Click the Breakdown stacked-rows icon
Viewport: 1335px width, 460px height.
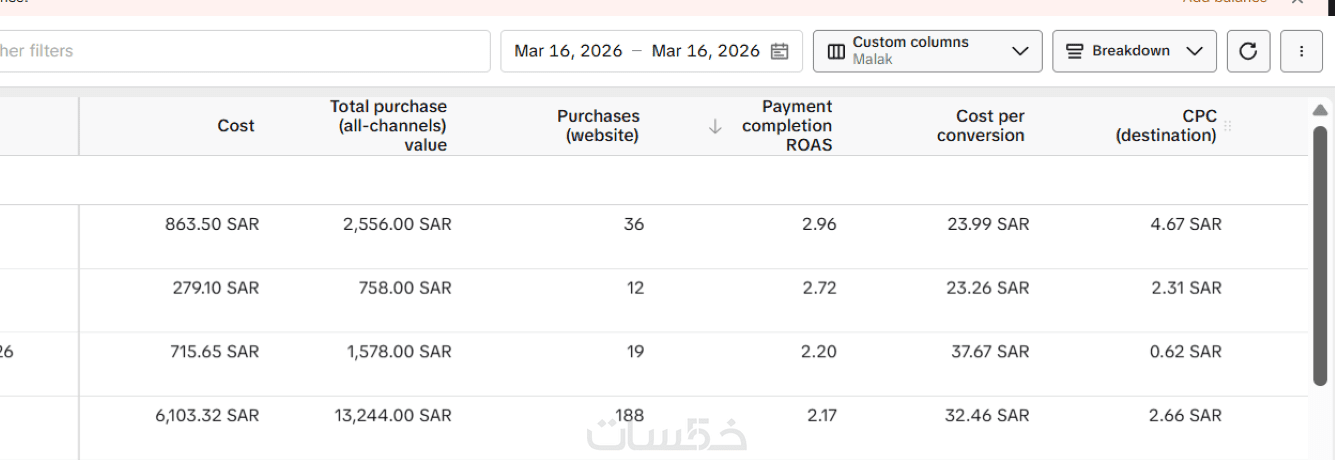coord(1075,51)
